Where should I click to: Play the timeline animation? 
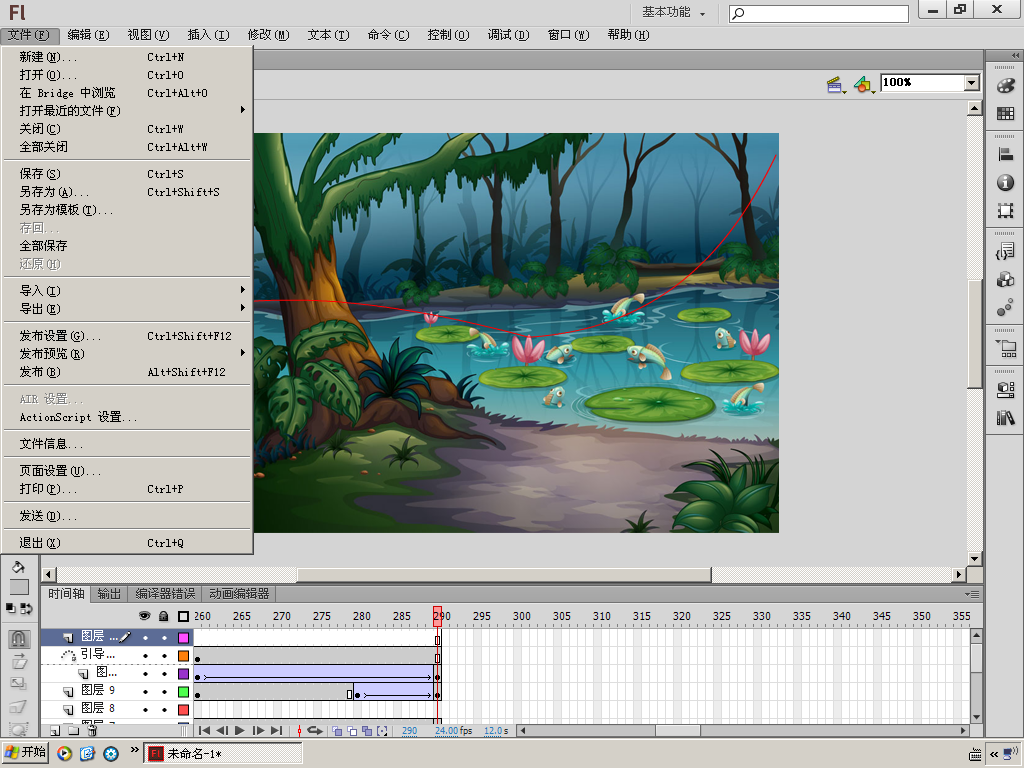click(240, 731)
